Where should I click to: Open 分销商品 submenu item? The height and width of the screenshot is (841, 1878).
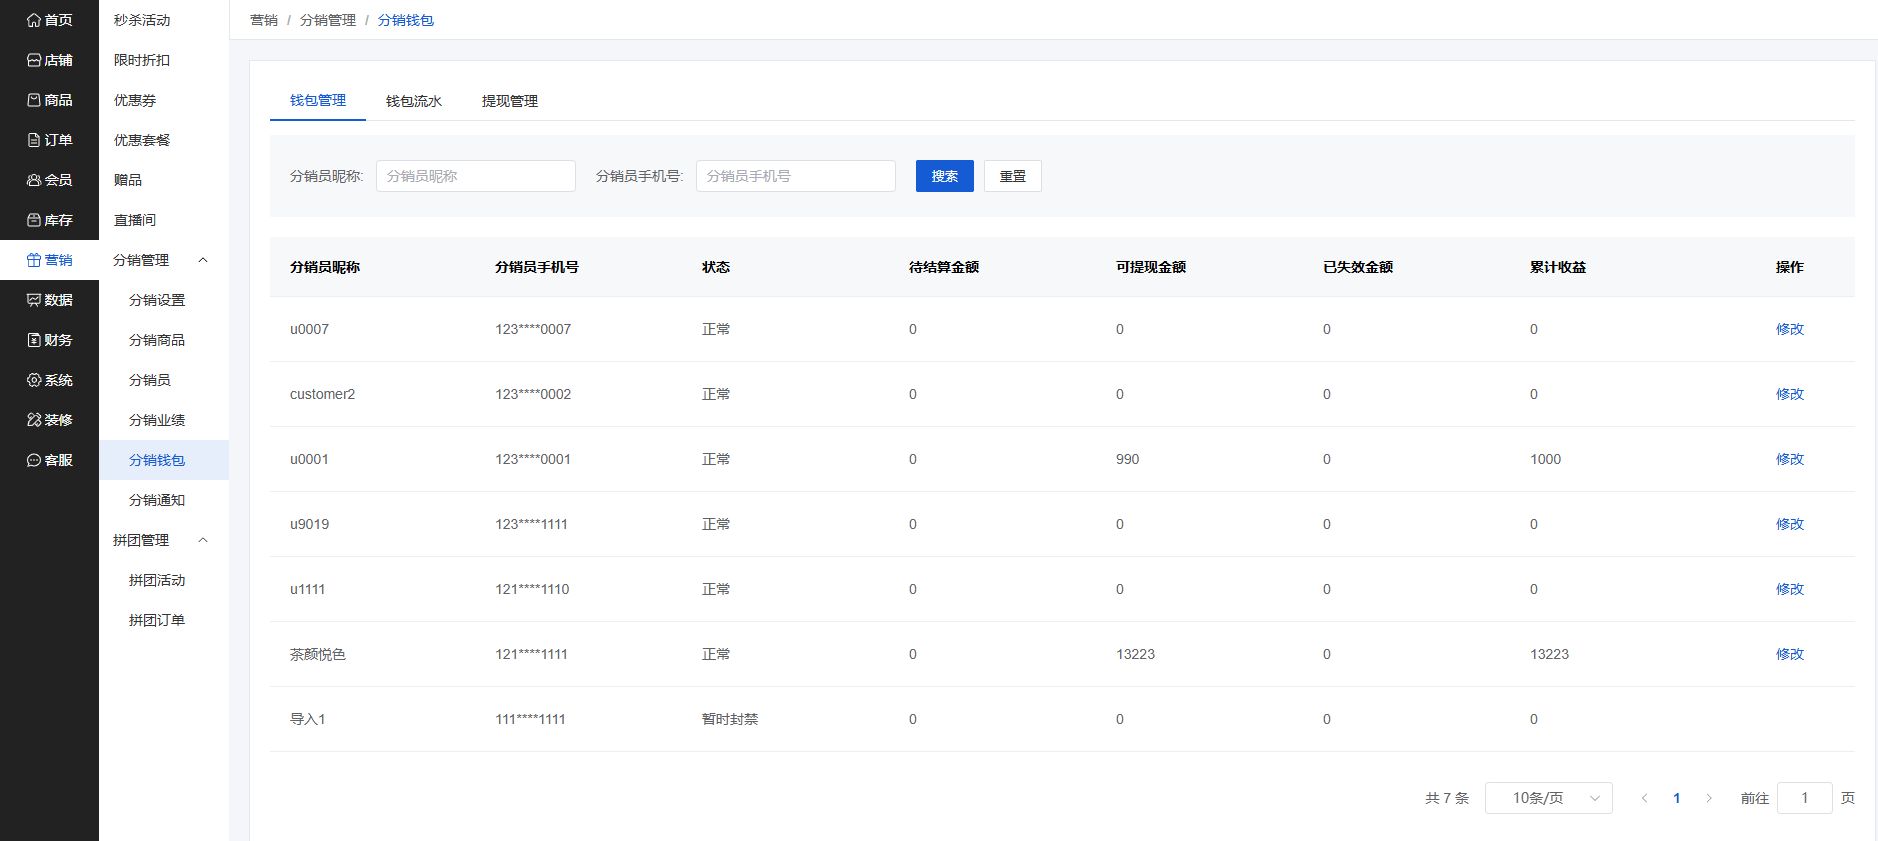157,340
